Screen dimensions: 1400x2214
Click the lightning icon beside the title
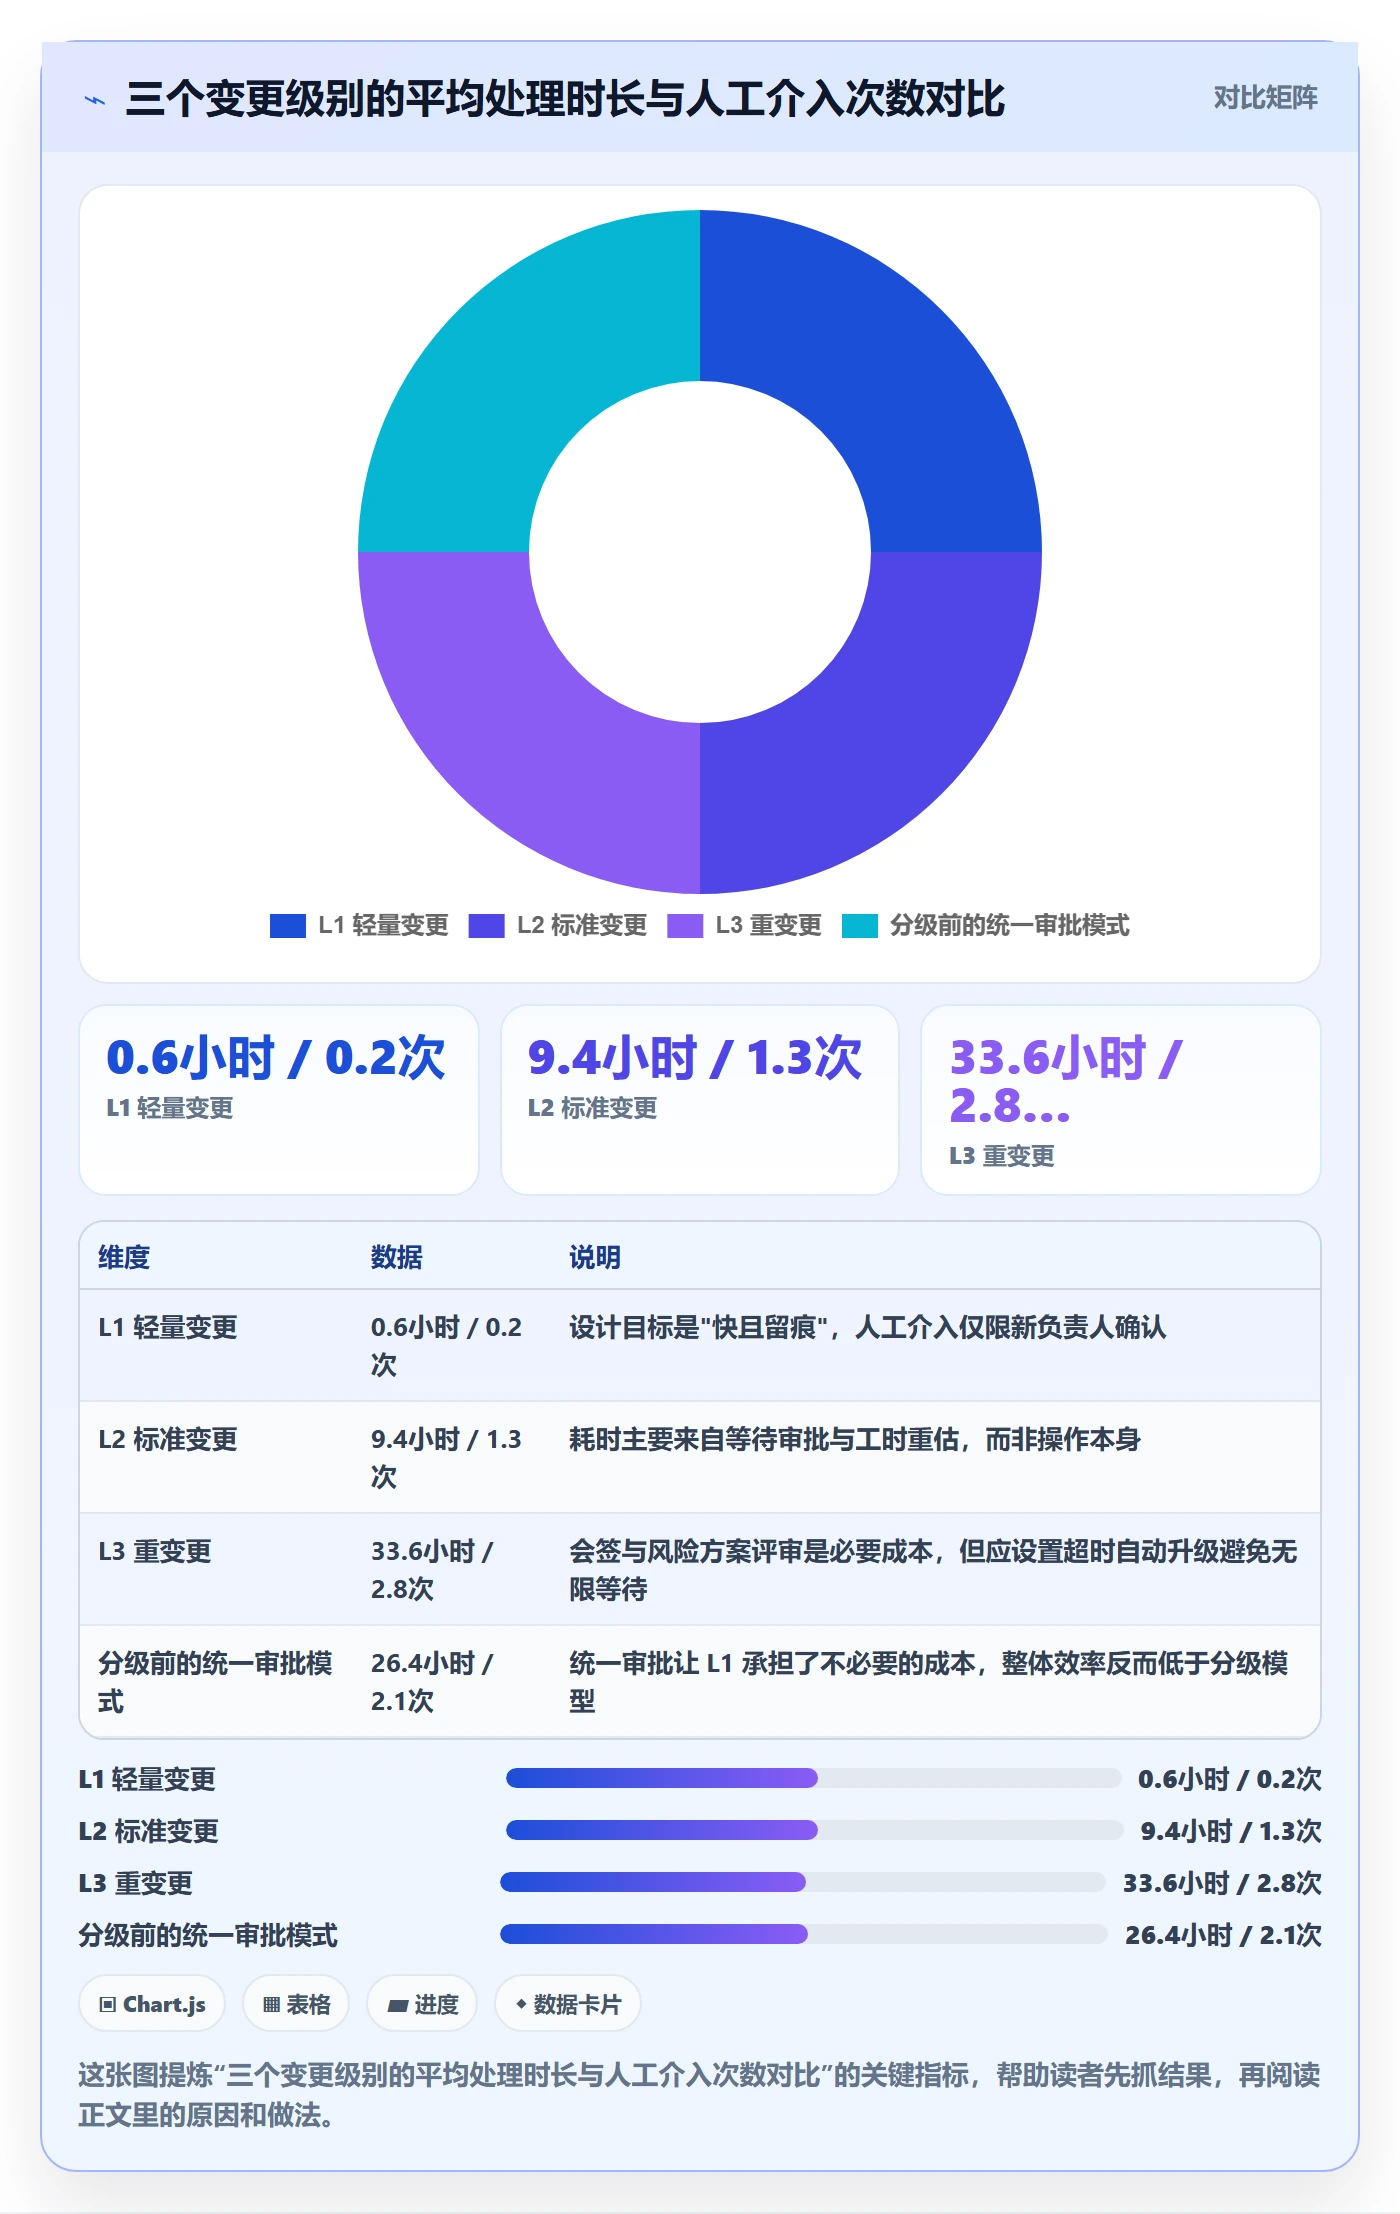click(95, 100)
